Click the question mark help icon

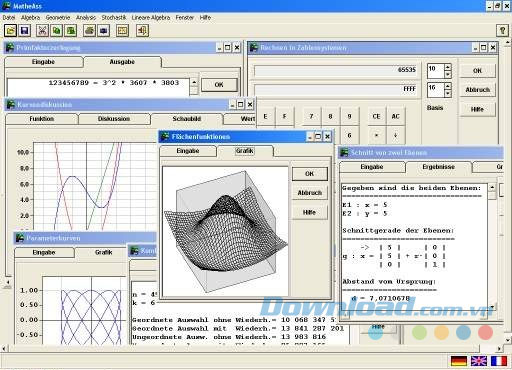[502, 31]
